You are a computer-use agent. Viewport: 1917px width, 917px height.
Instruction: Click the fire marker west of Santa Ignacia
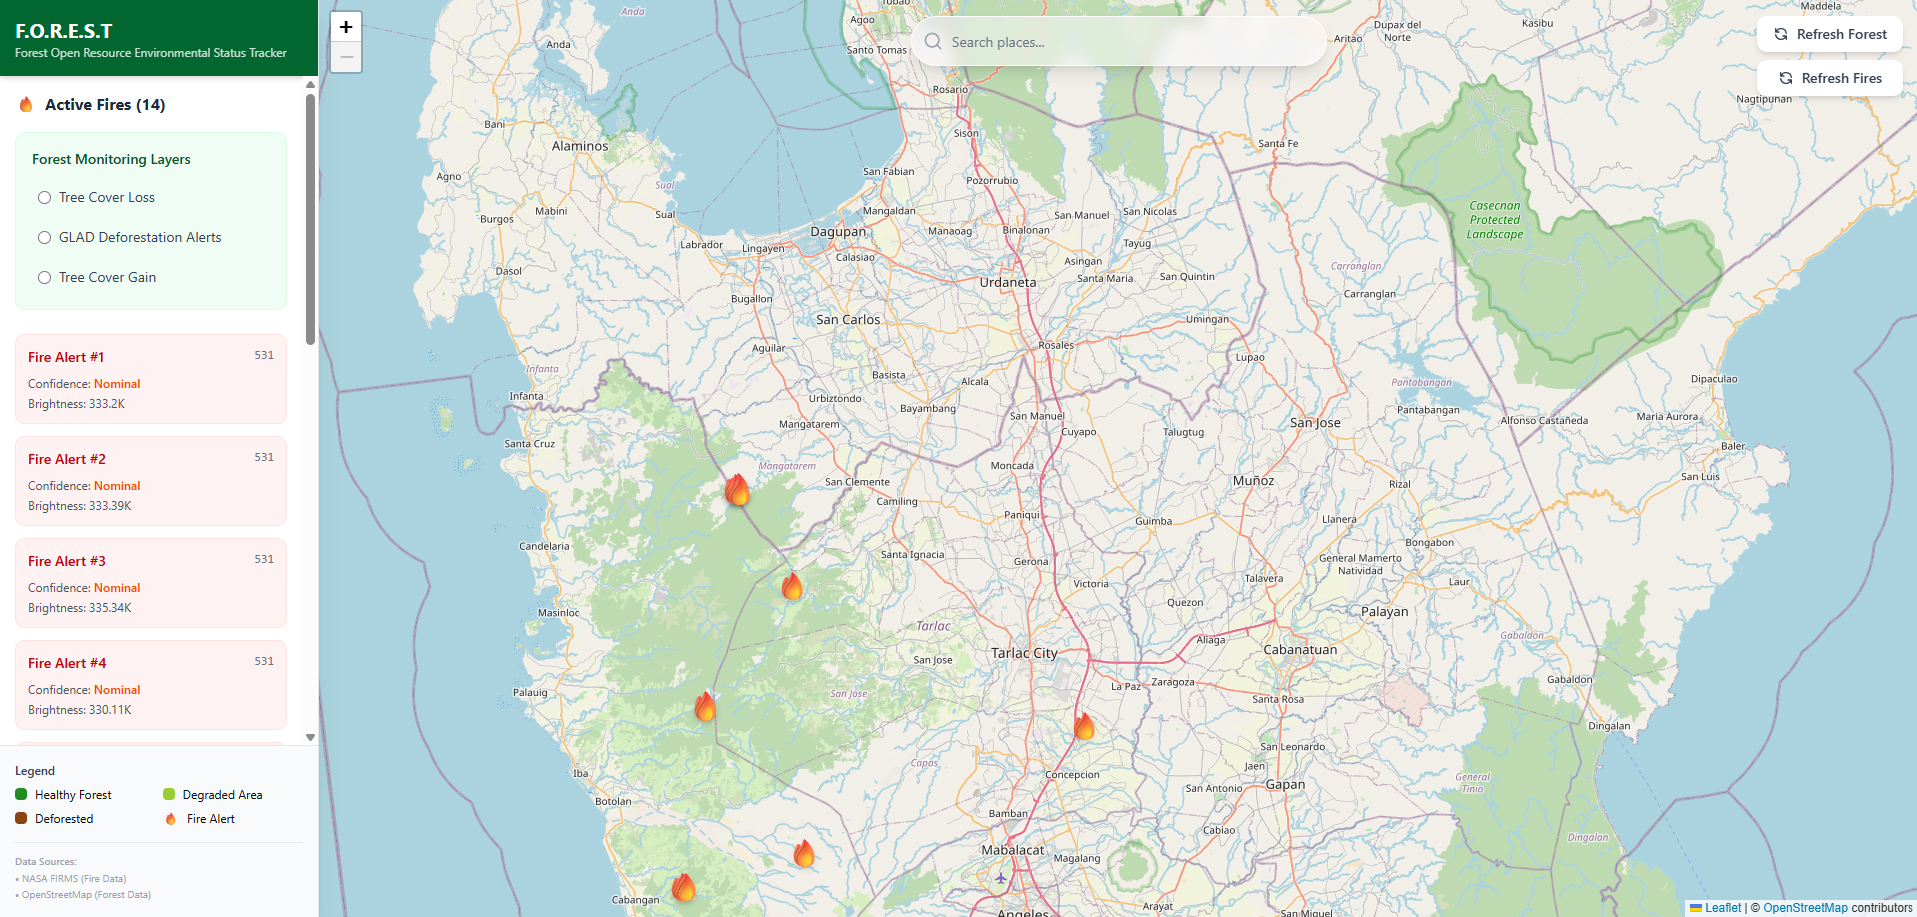792,586
